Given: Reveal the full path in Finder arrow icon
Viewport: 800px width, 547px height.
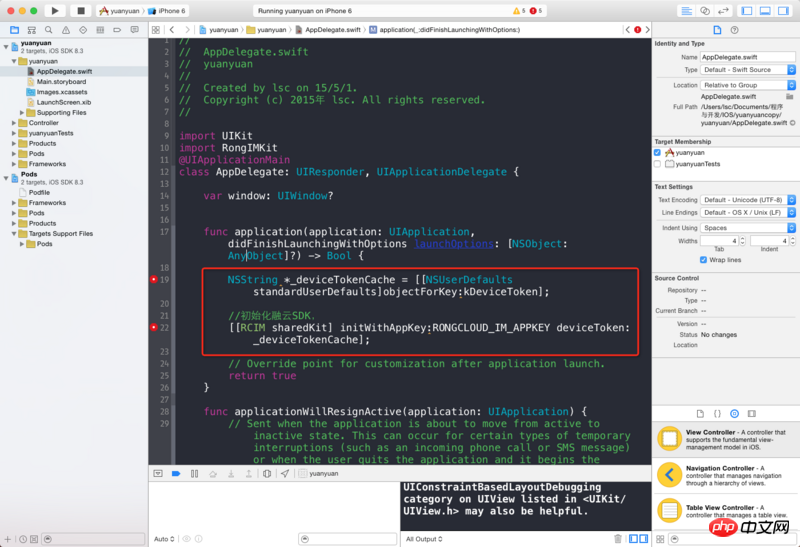Looking at the screenshot, I should point(792,123).
